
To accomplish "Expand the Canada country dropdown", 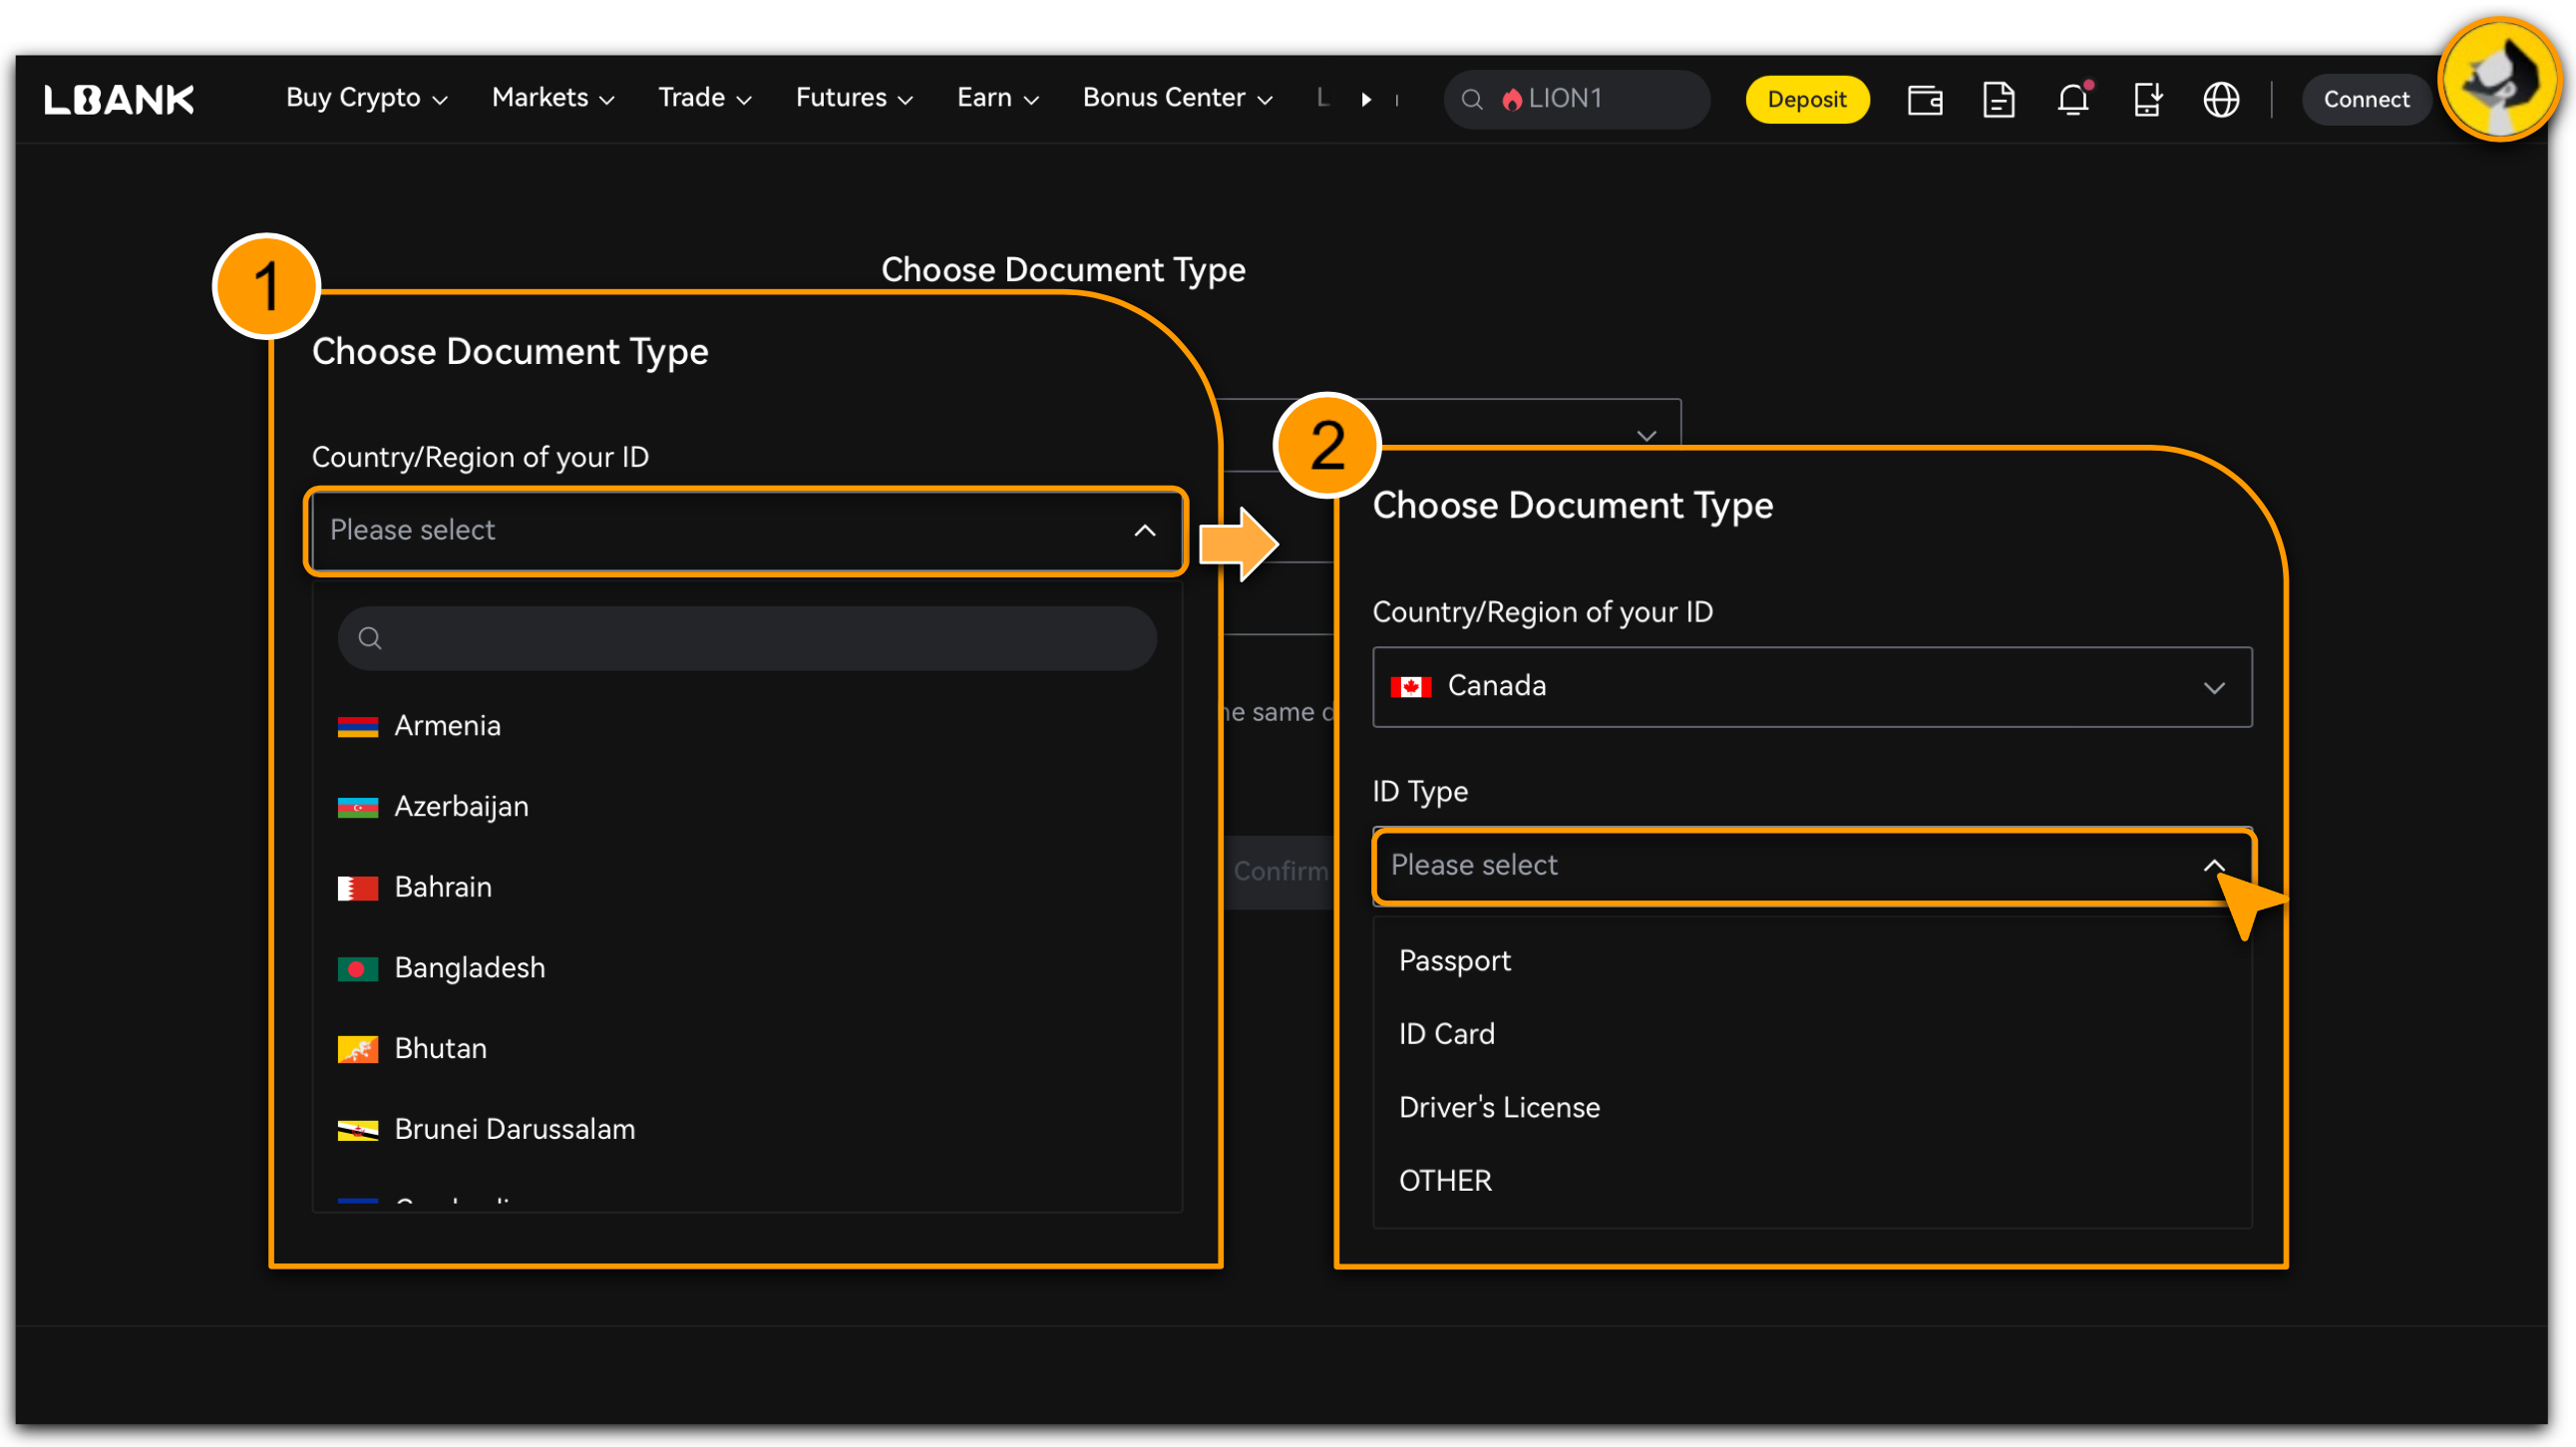I will [x=2213, y=687].
